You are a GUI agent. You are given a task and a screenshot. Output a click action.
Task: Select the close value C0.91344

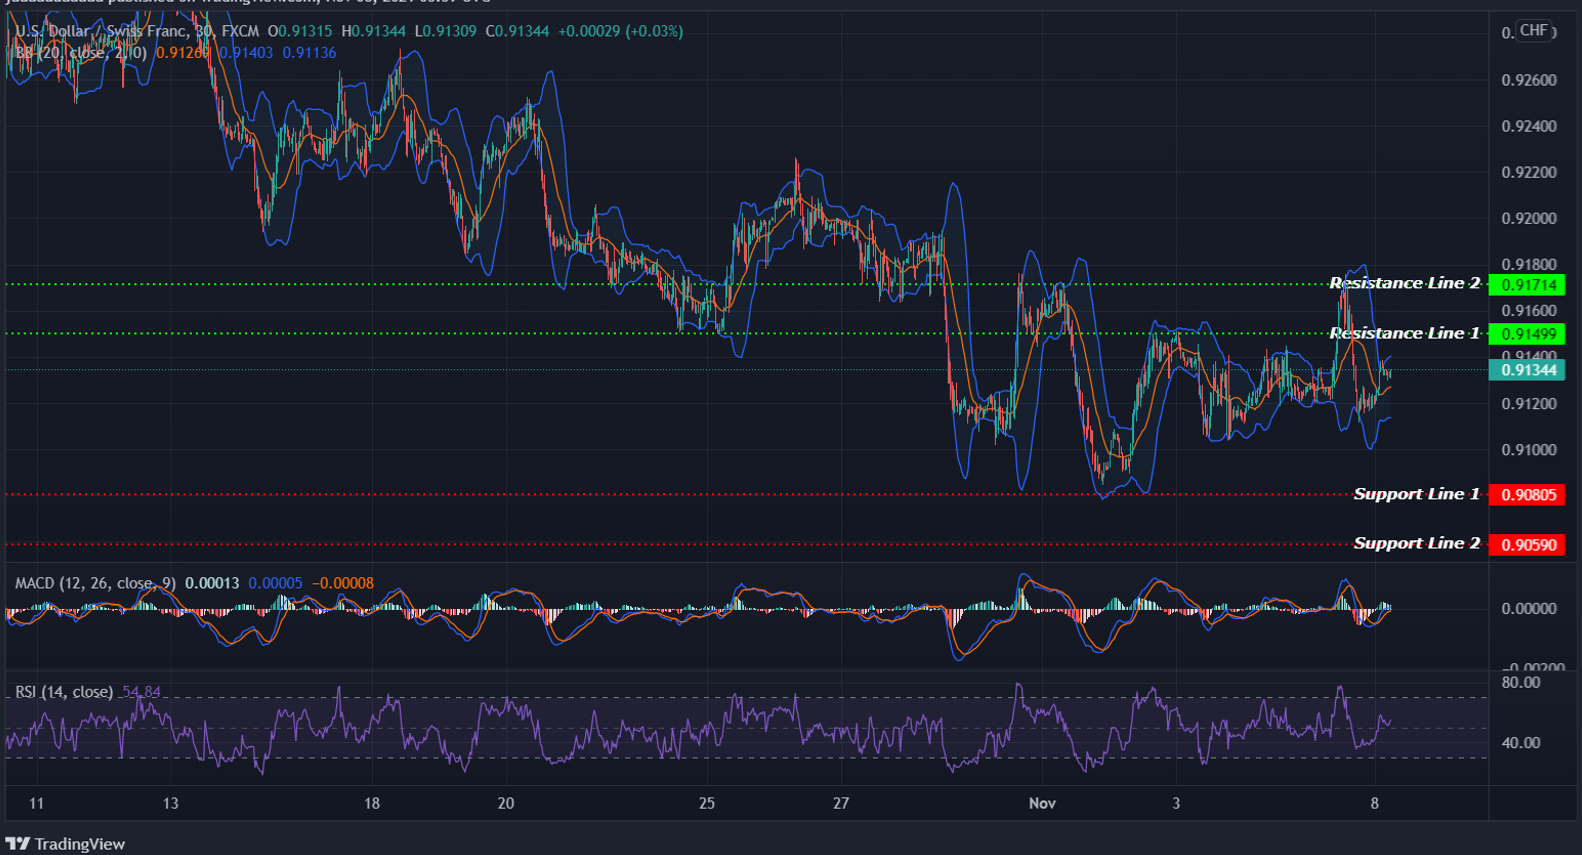pyautogui.click(x=517, y=31)
